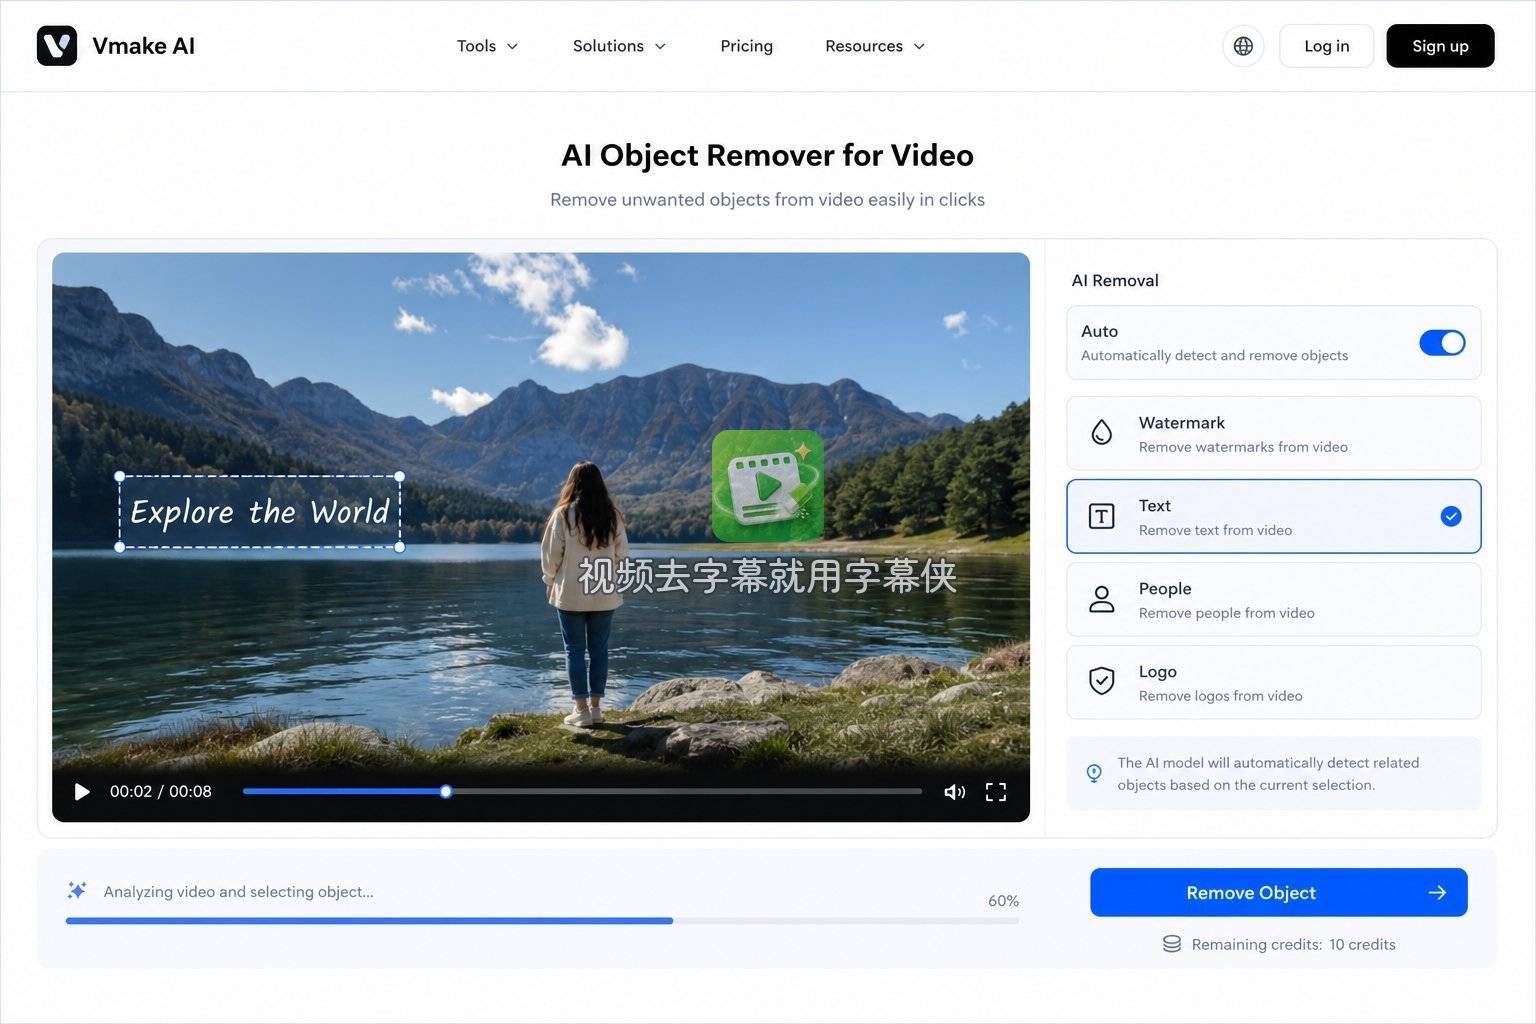The height and width of the screenshot is (1024, 1536).
Task: Uncheck the Text option checkmark
Action: 1451,516
